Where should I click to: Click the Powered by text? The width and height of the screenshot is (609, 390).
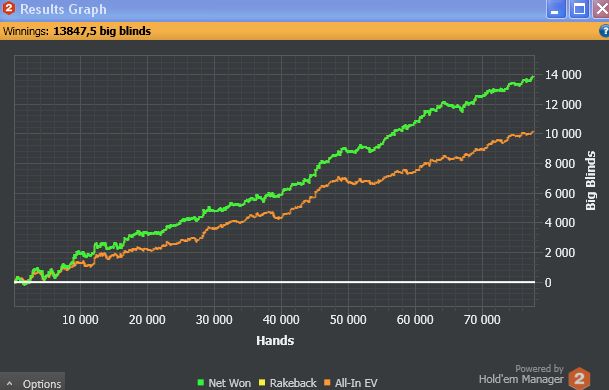539,368
